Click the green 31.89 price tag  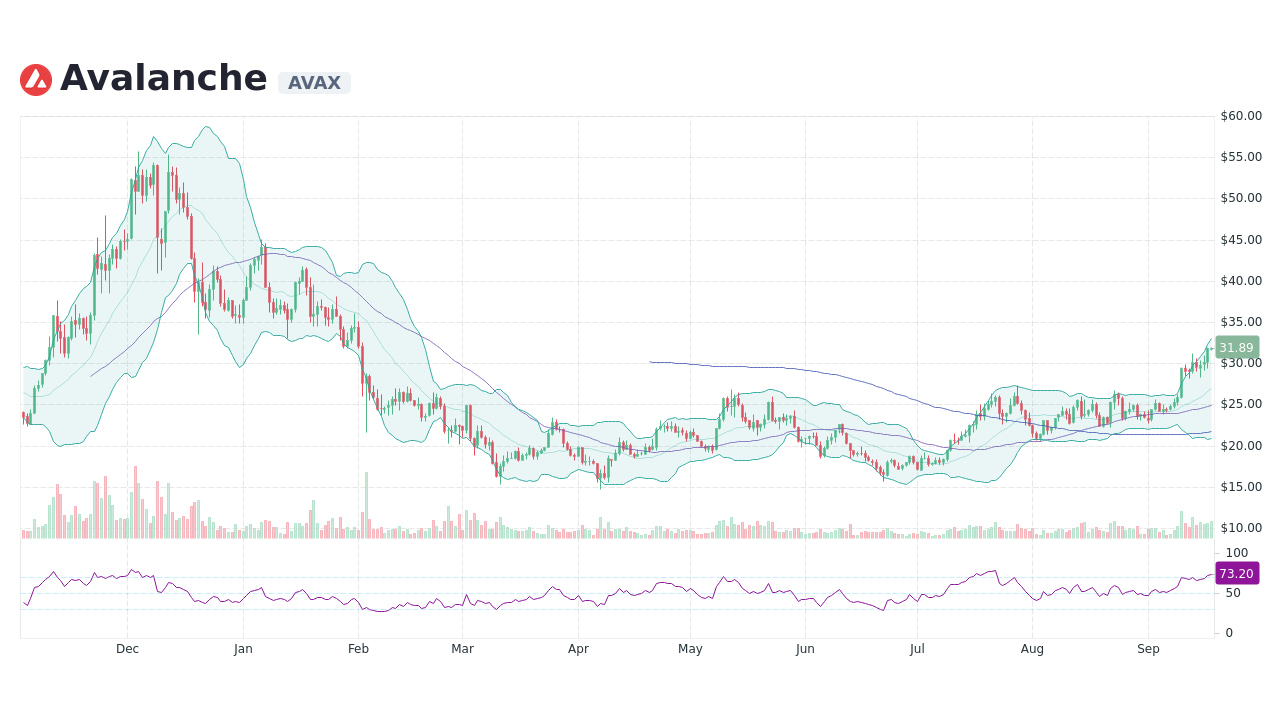[x=1237, y=348]
